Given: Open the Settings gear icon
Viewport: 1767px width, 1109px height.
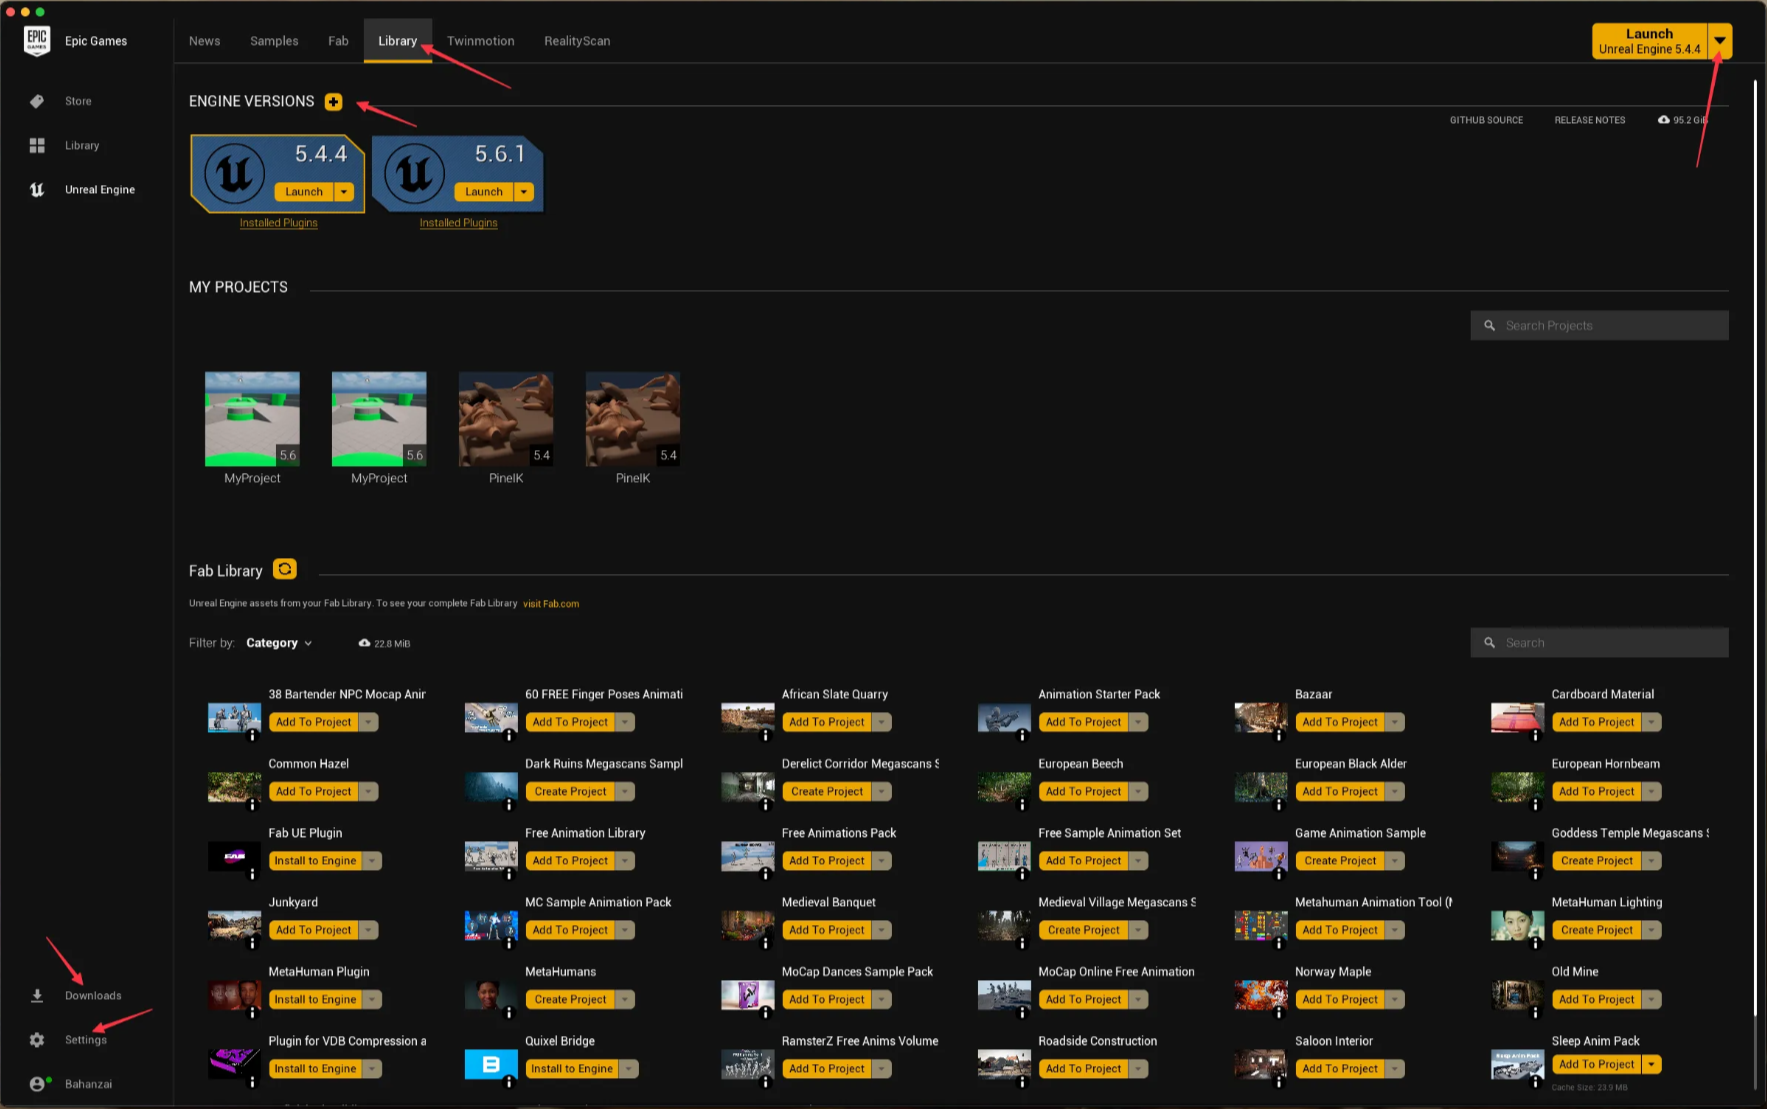Looking at the screenshot, I should click(37, 1040).
